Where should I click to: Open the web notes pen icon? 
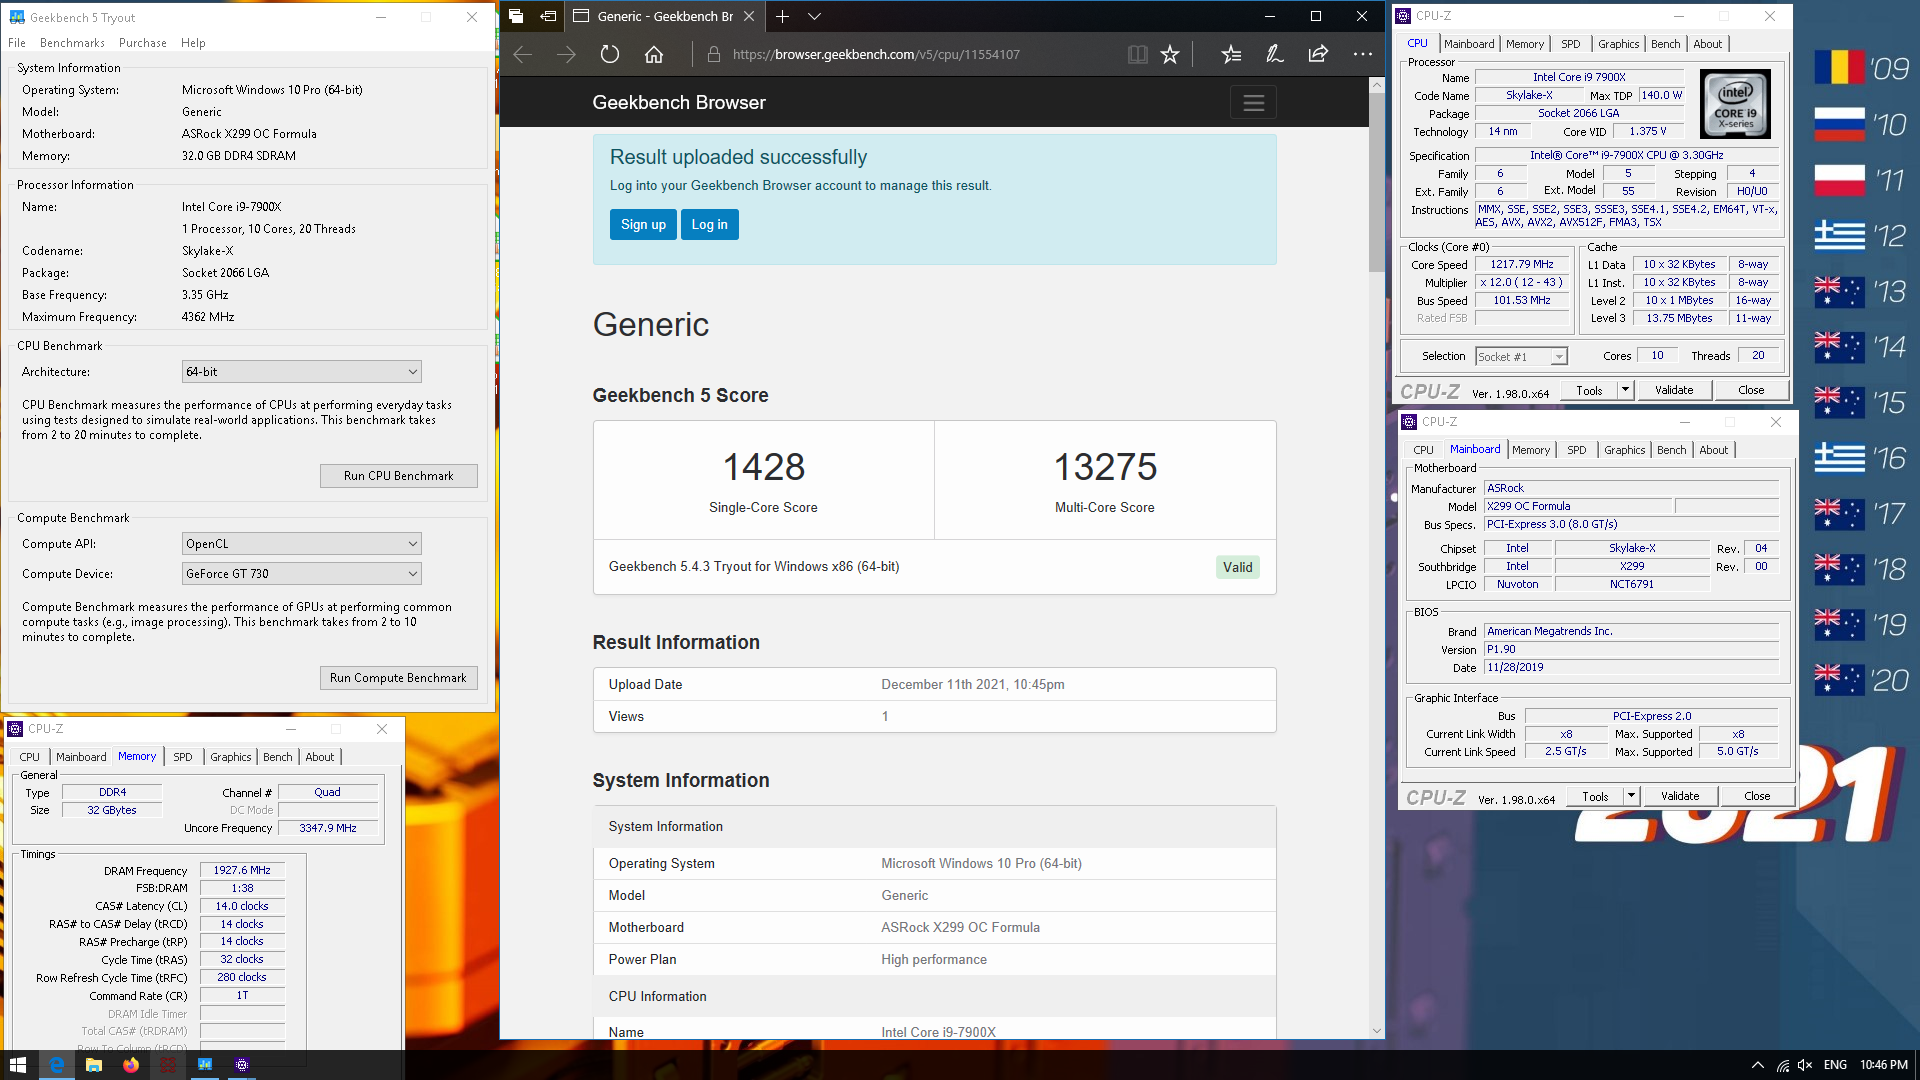click(1275, 55)
